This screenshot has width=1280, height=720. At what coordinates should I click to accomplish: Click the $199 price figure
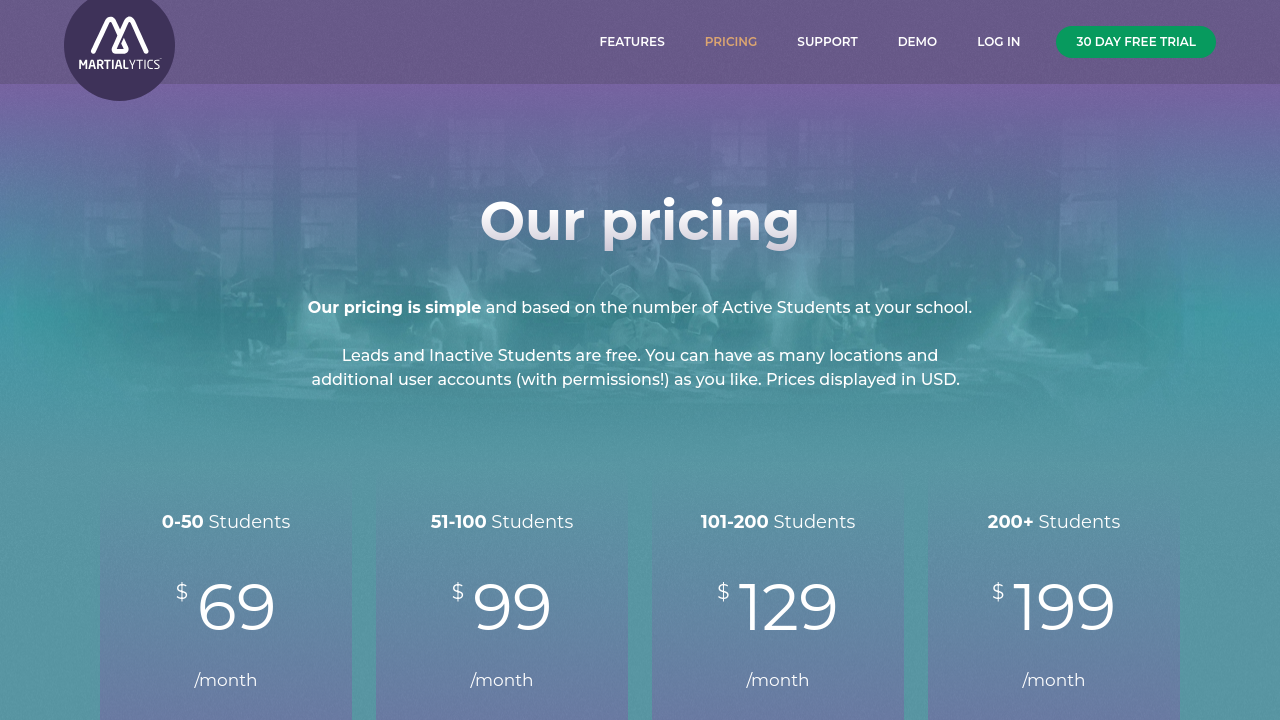coord(1063,607)
